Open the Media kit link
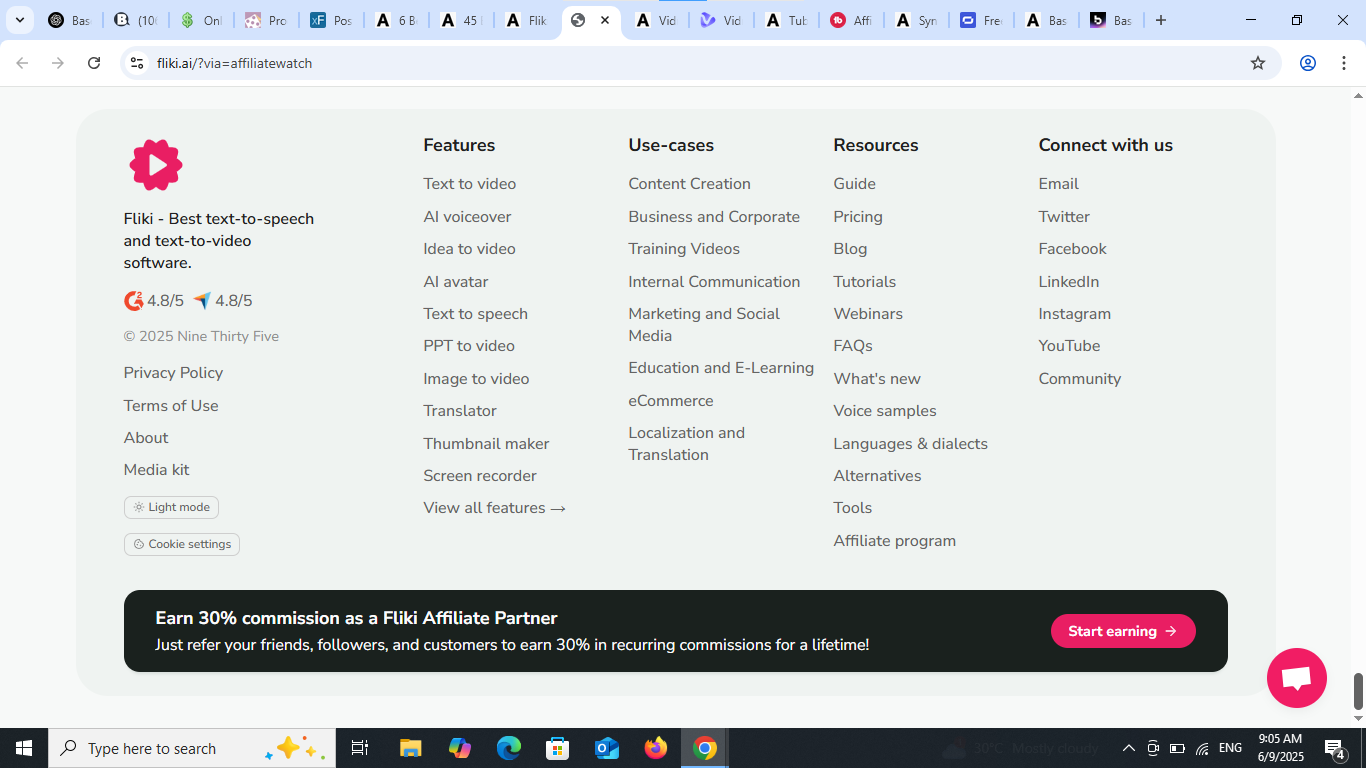The image size is (1366, 768). 156,470
